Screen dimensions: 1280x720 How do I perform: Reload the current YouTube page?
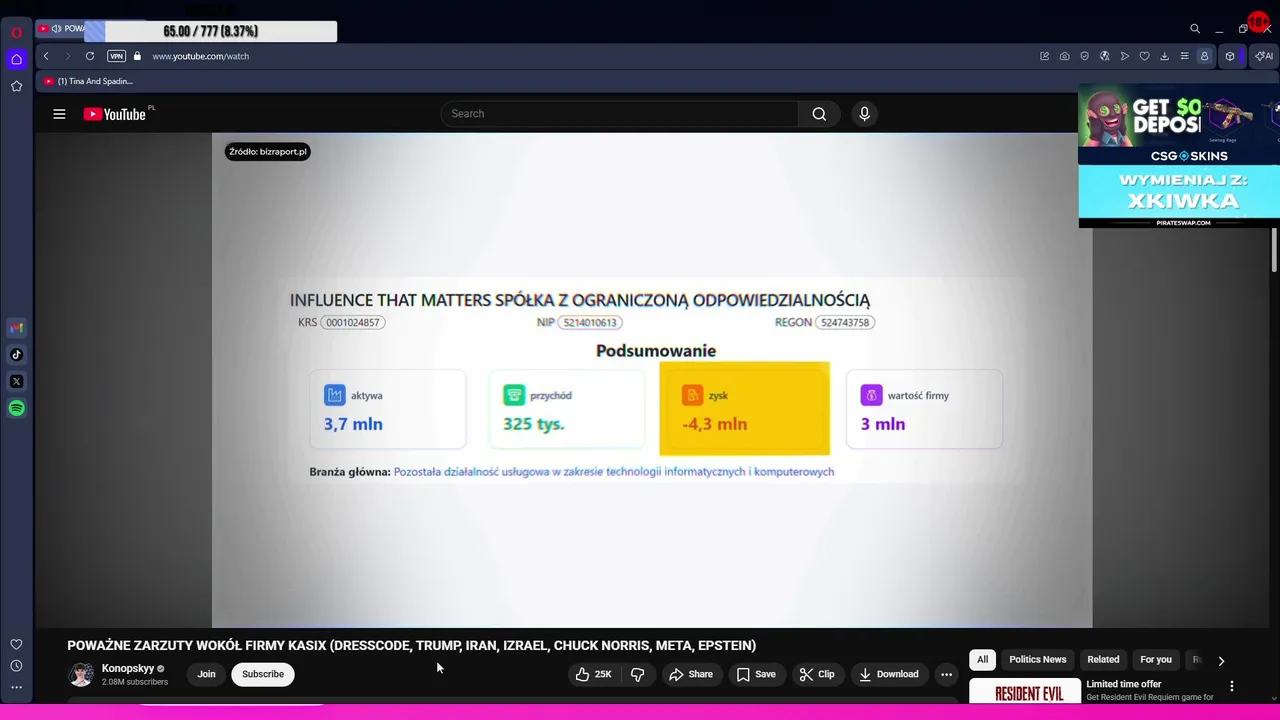pos(90,56)
